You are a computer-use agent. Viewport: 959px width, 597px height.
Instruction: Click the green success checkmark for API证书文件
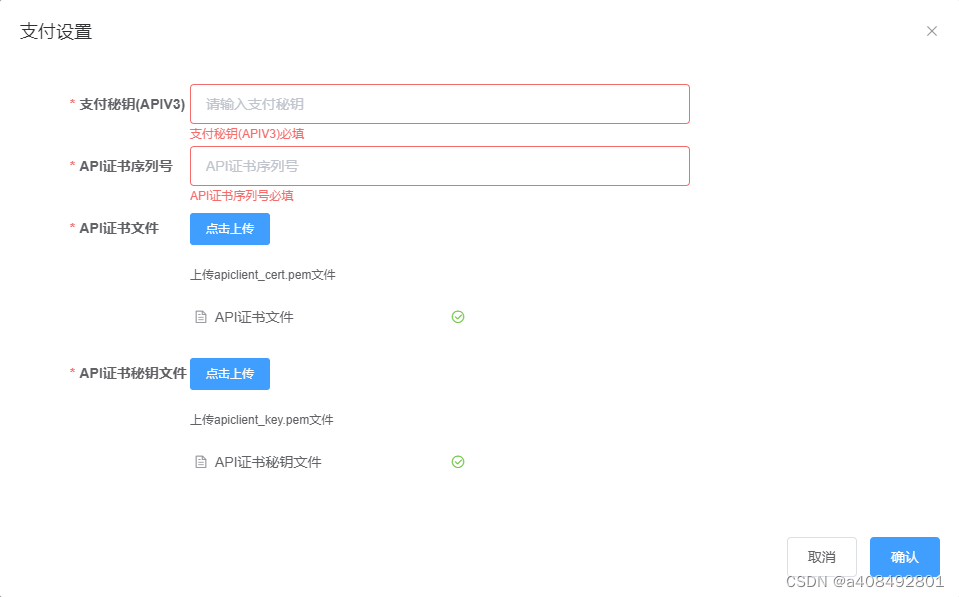click(x=458, y=316)
